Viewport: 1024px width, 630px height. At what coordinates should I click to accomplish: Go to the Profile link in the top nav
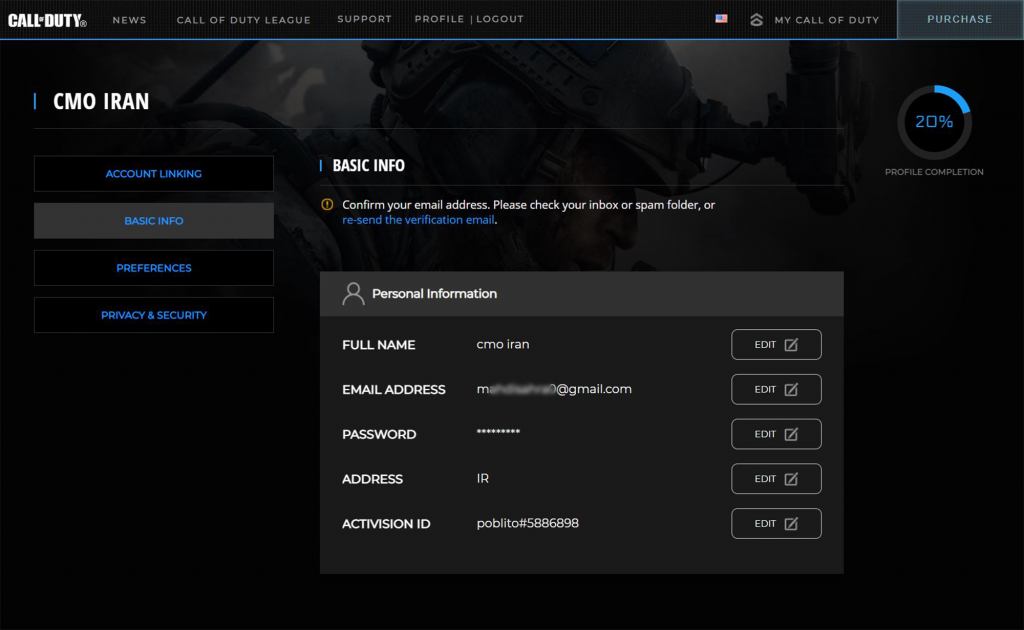click(440, 19)
